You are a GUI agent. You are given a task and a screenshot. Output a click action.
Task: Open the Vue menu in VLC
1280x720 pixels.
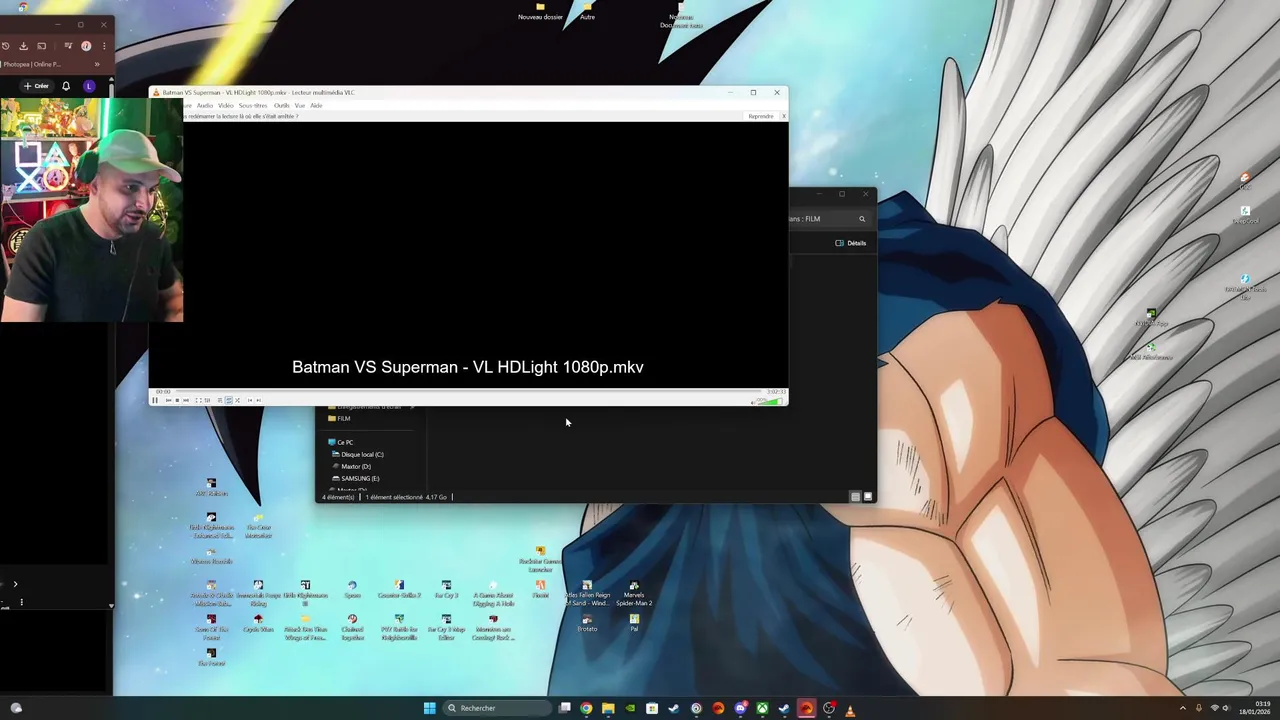click(300, 105)
